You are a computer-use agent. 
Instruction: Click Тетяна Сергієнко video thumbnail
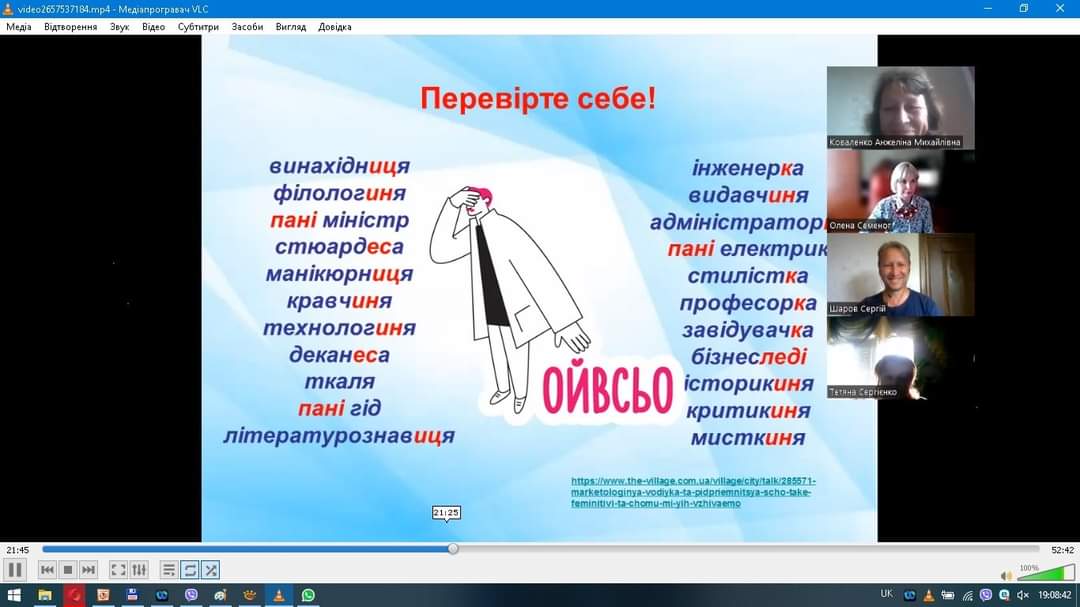point(901,358)
